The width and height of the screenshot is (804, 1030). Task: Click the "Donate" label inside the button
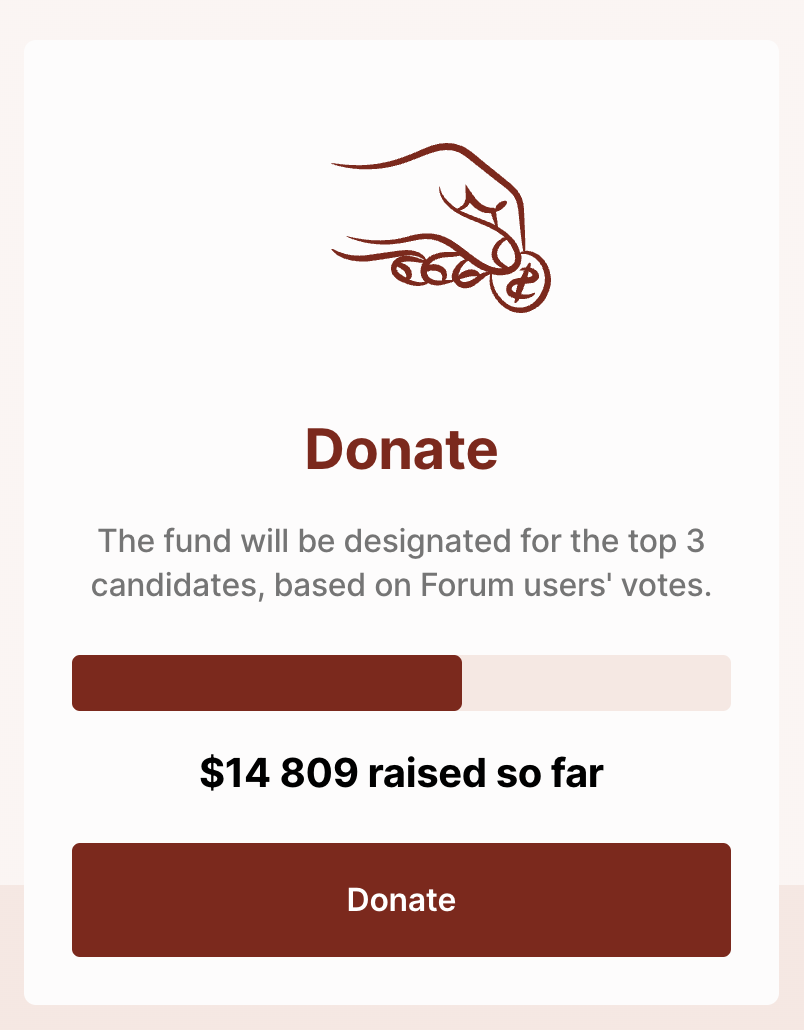coord(401,900)
